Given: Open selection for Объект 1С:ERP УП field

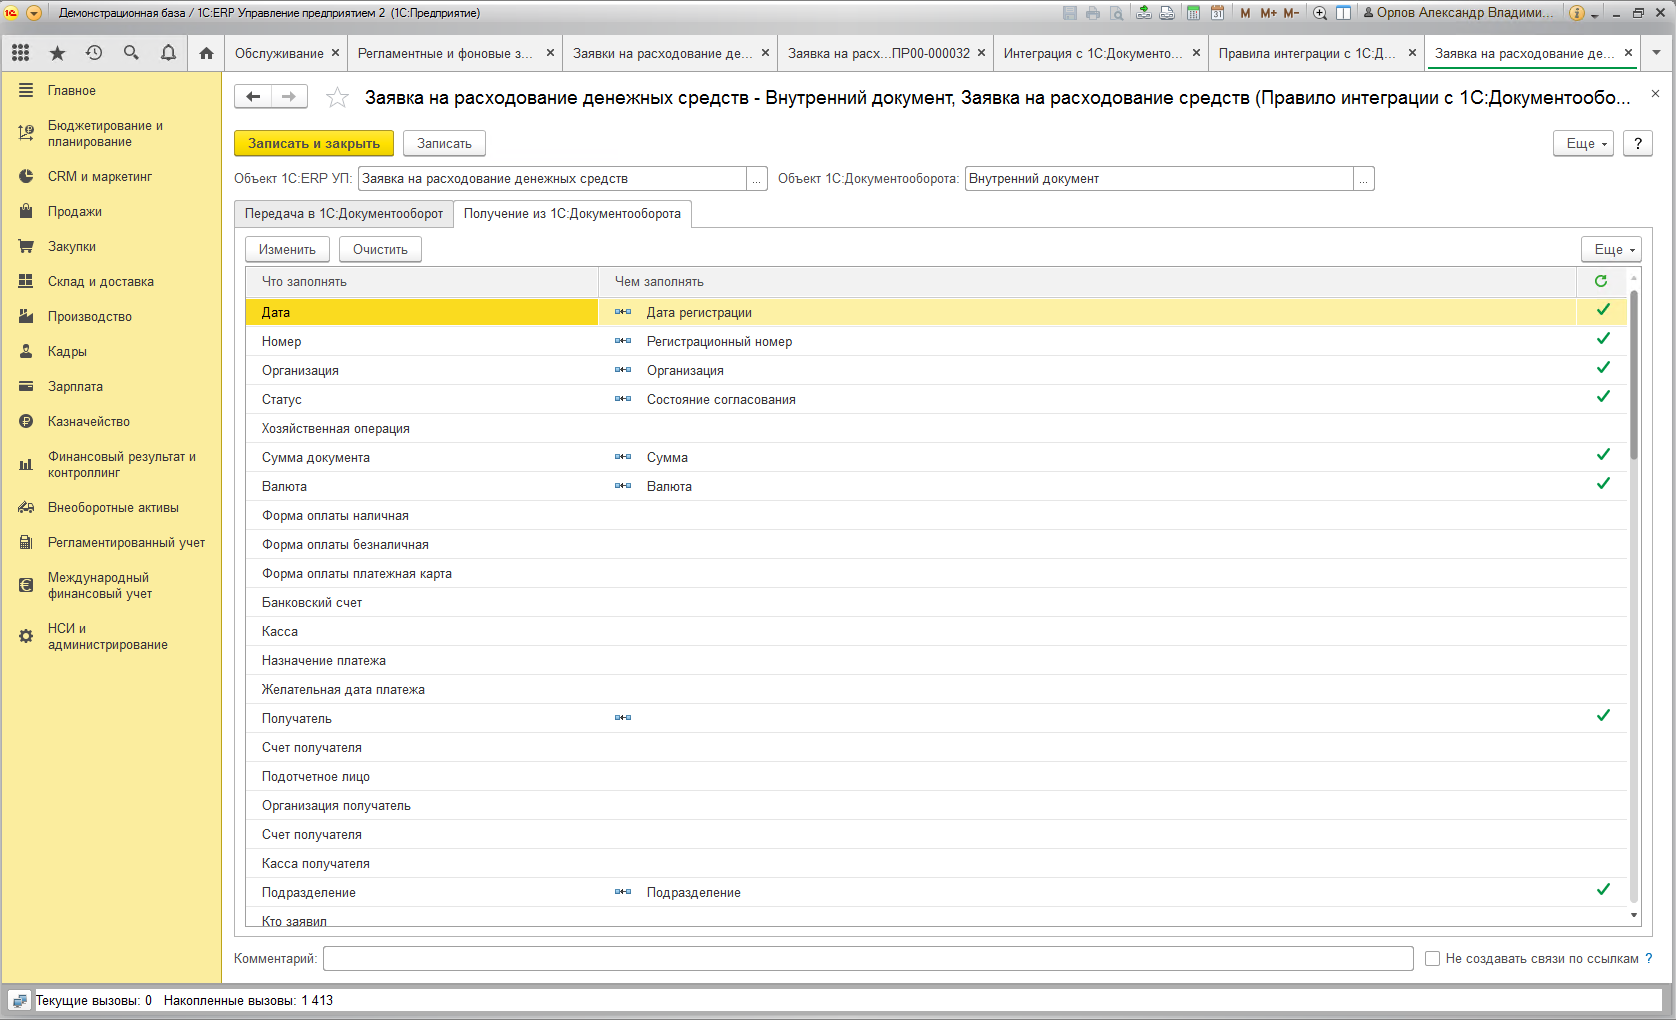Looking at the screenshot, I should click(757, 179).
